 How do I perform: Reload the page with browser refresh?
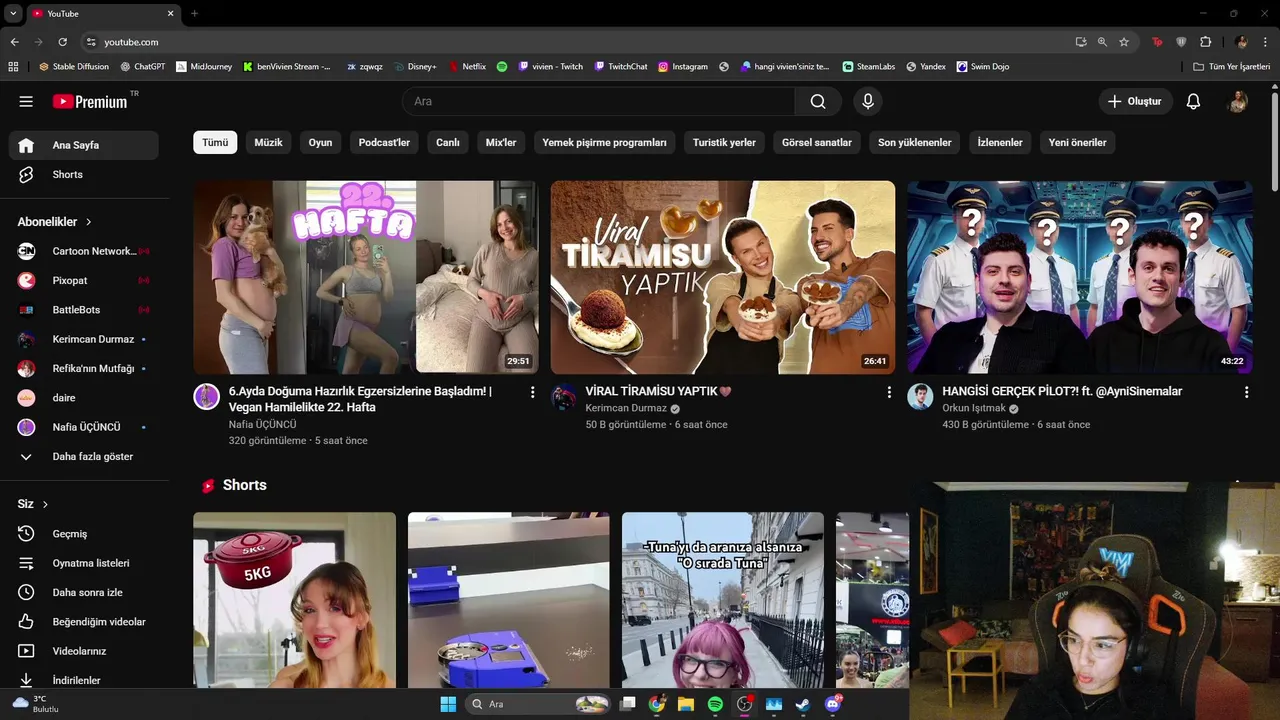(62, 42)
